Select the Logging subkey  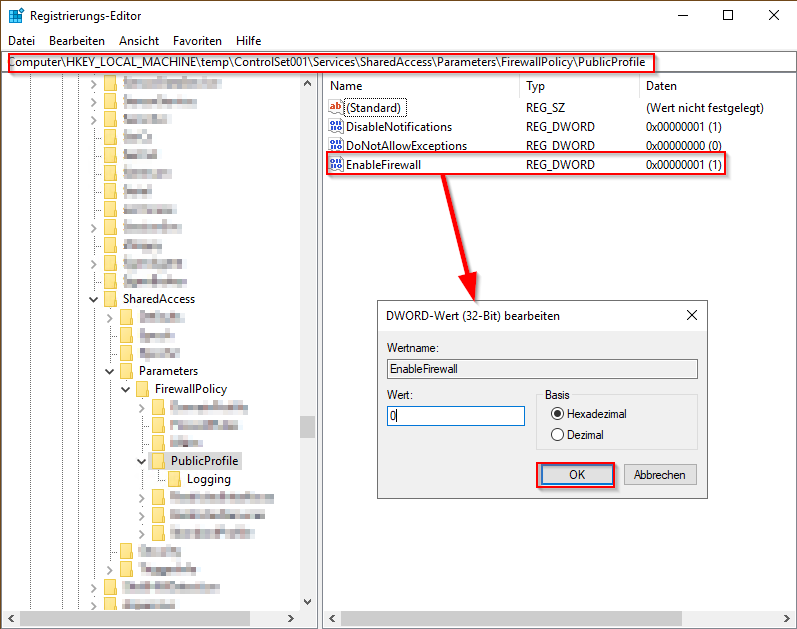208,479
